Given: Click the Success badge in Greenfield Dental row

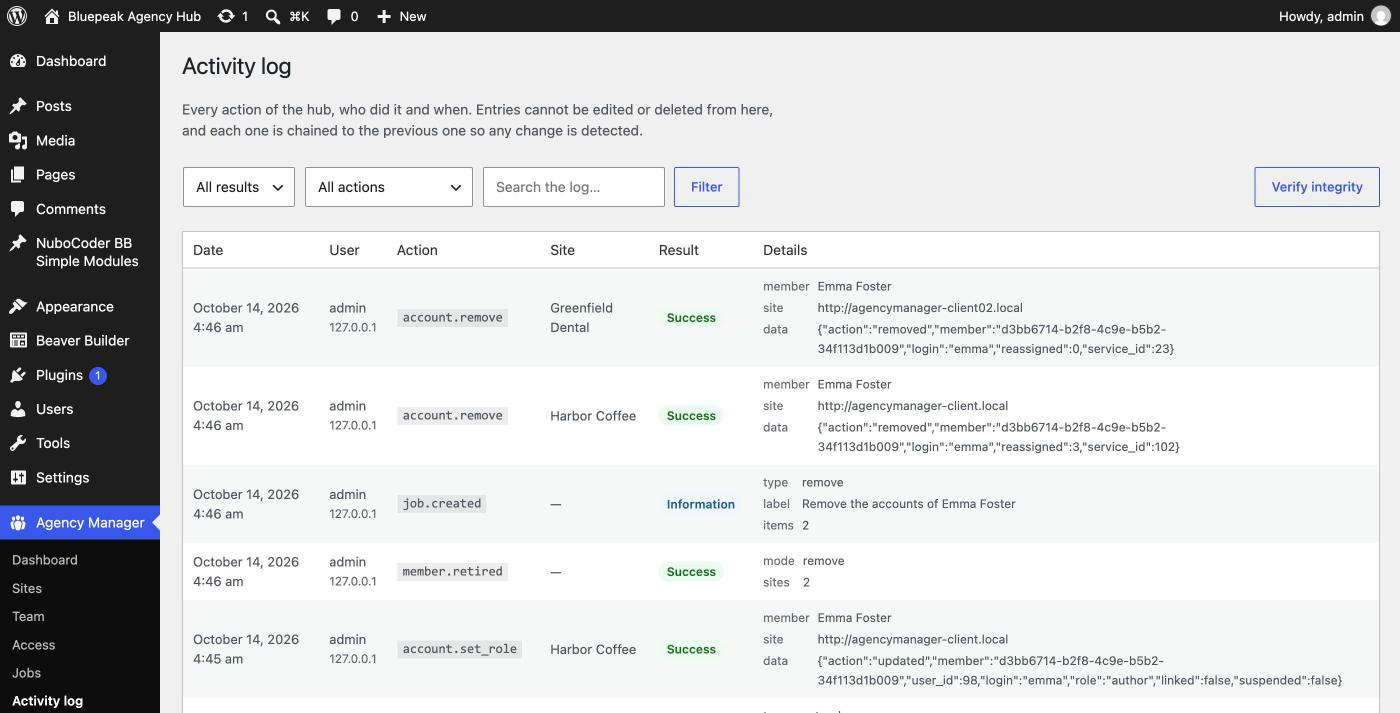Looking at the screenshot, I should click(x=691, y=318).
